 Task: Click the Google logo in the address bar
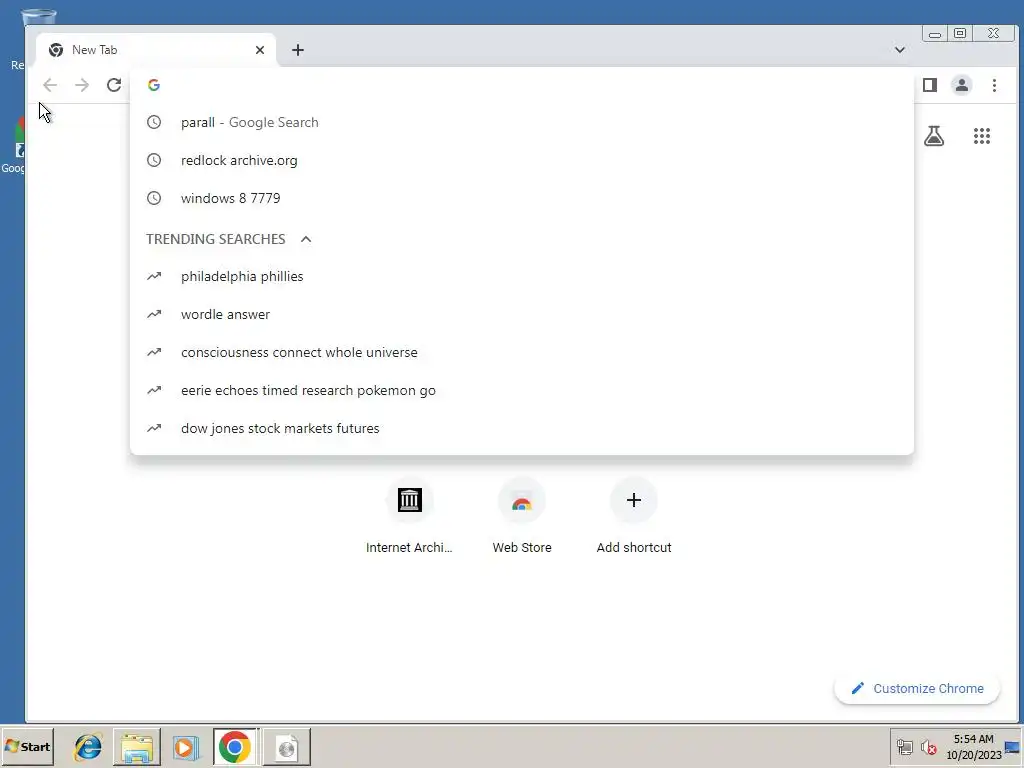click(154, 85)
